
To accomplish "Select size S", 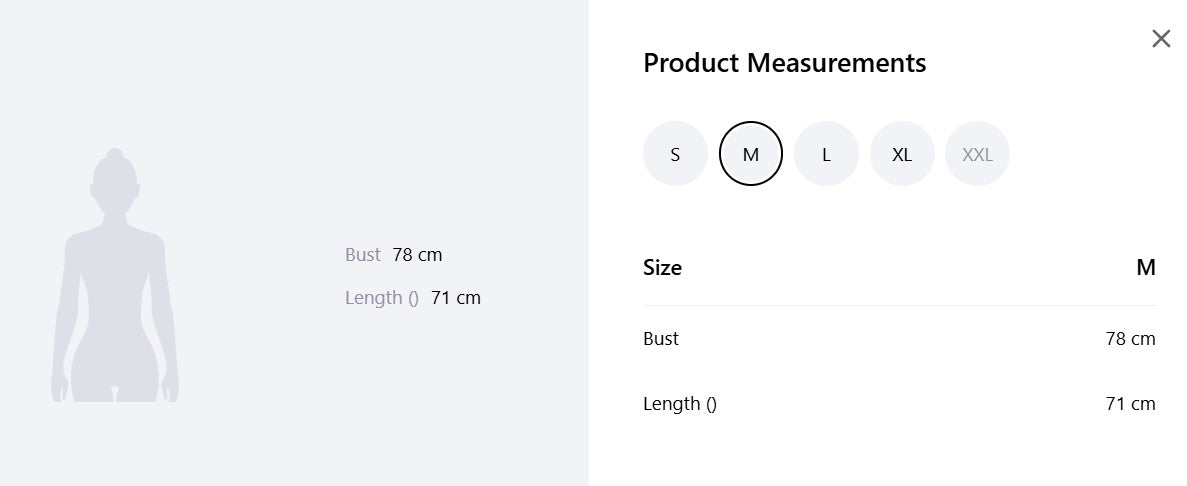I will [675, 154].
